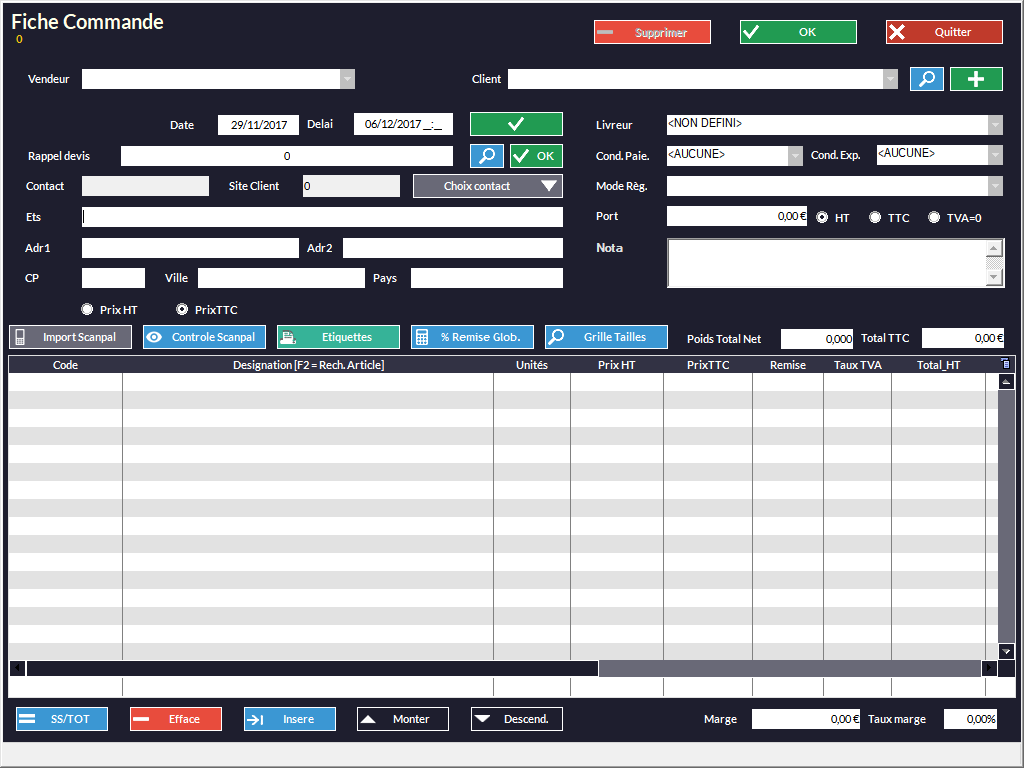Image resolution: width=1024 pixels, height=768 pixels.
Task: Choose the TVA=0 radio option
Action: coord(934,217)
